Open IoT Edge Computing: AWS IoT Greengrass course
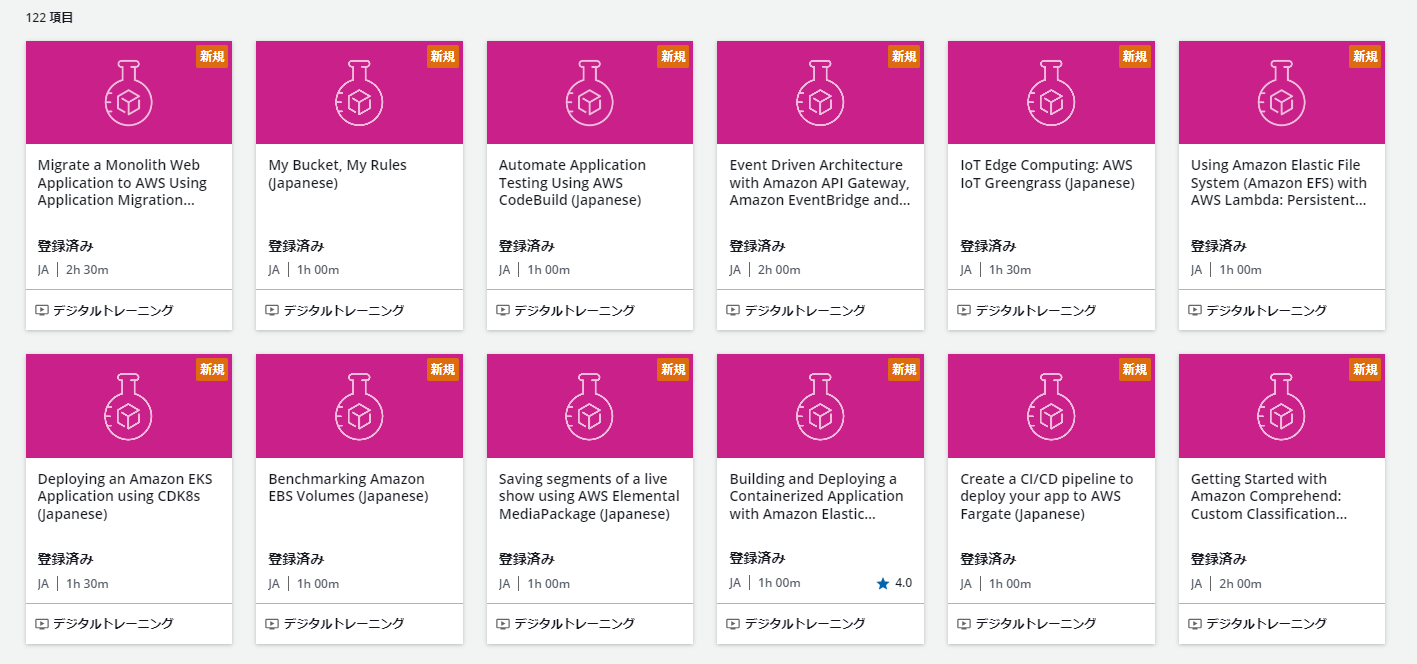This screenshot has width=1417, height=664. point(1047,174)
